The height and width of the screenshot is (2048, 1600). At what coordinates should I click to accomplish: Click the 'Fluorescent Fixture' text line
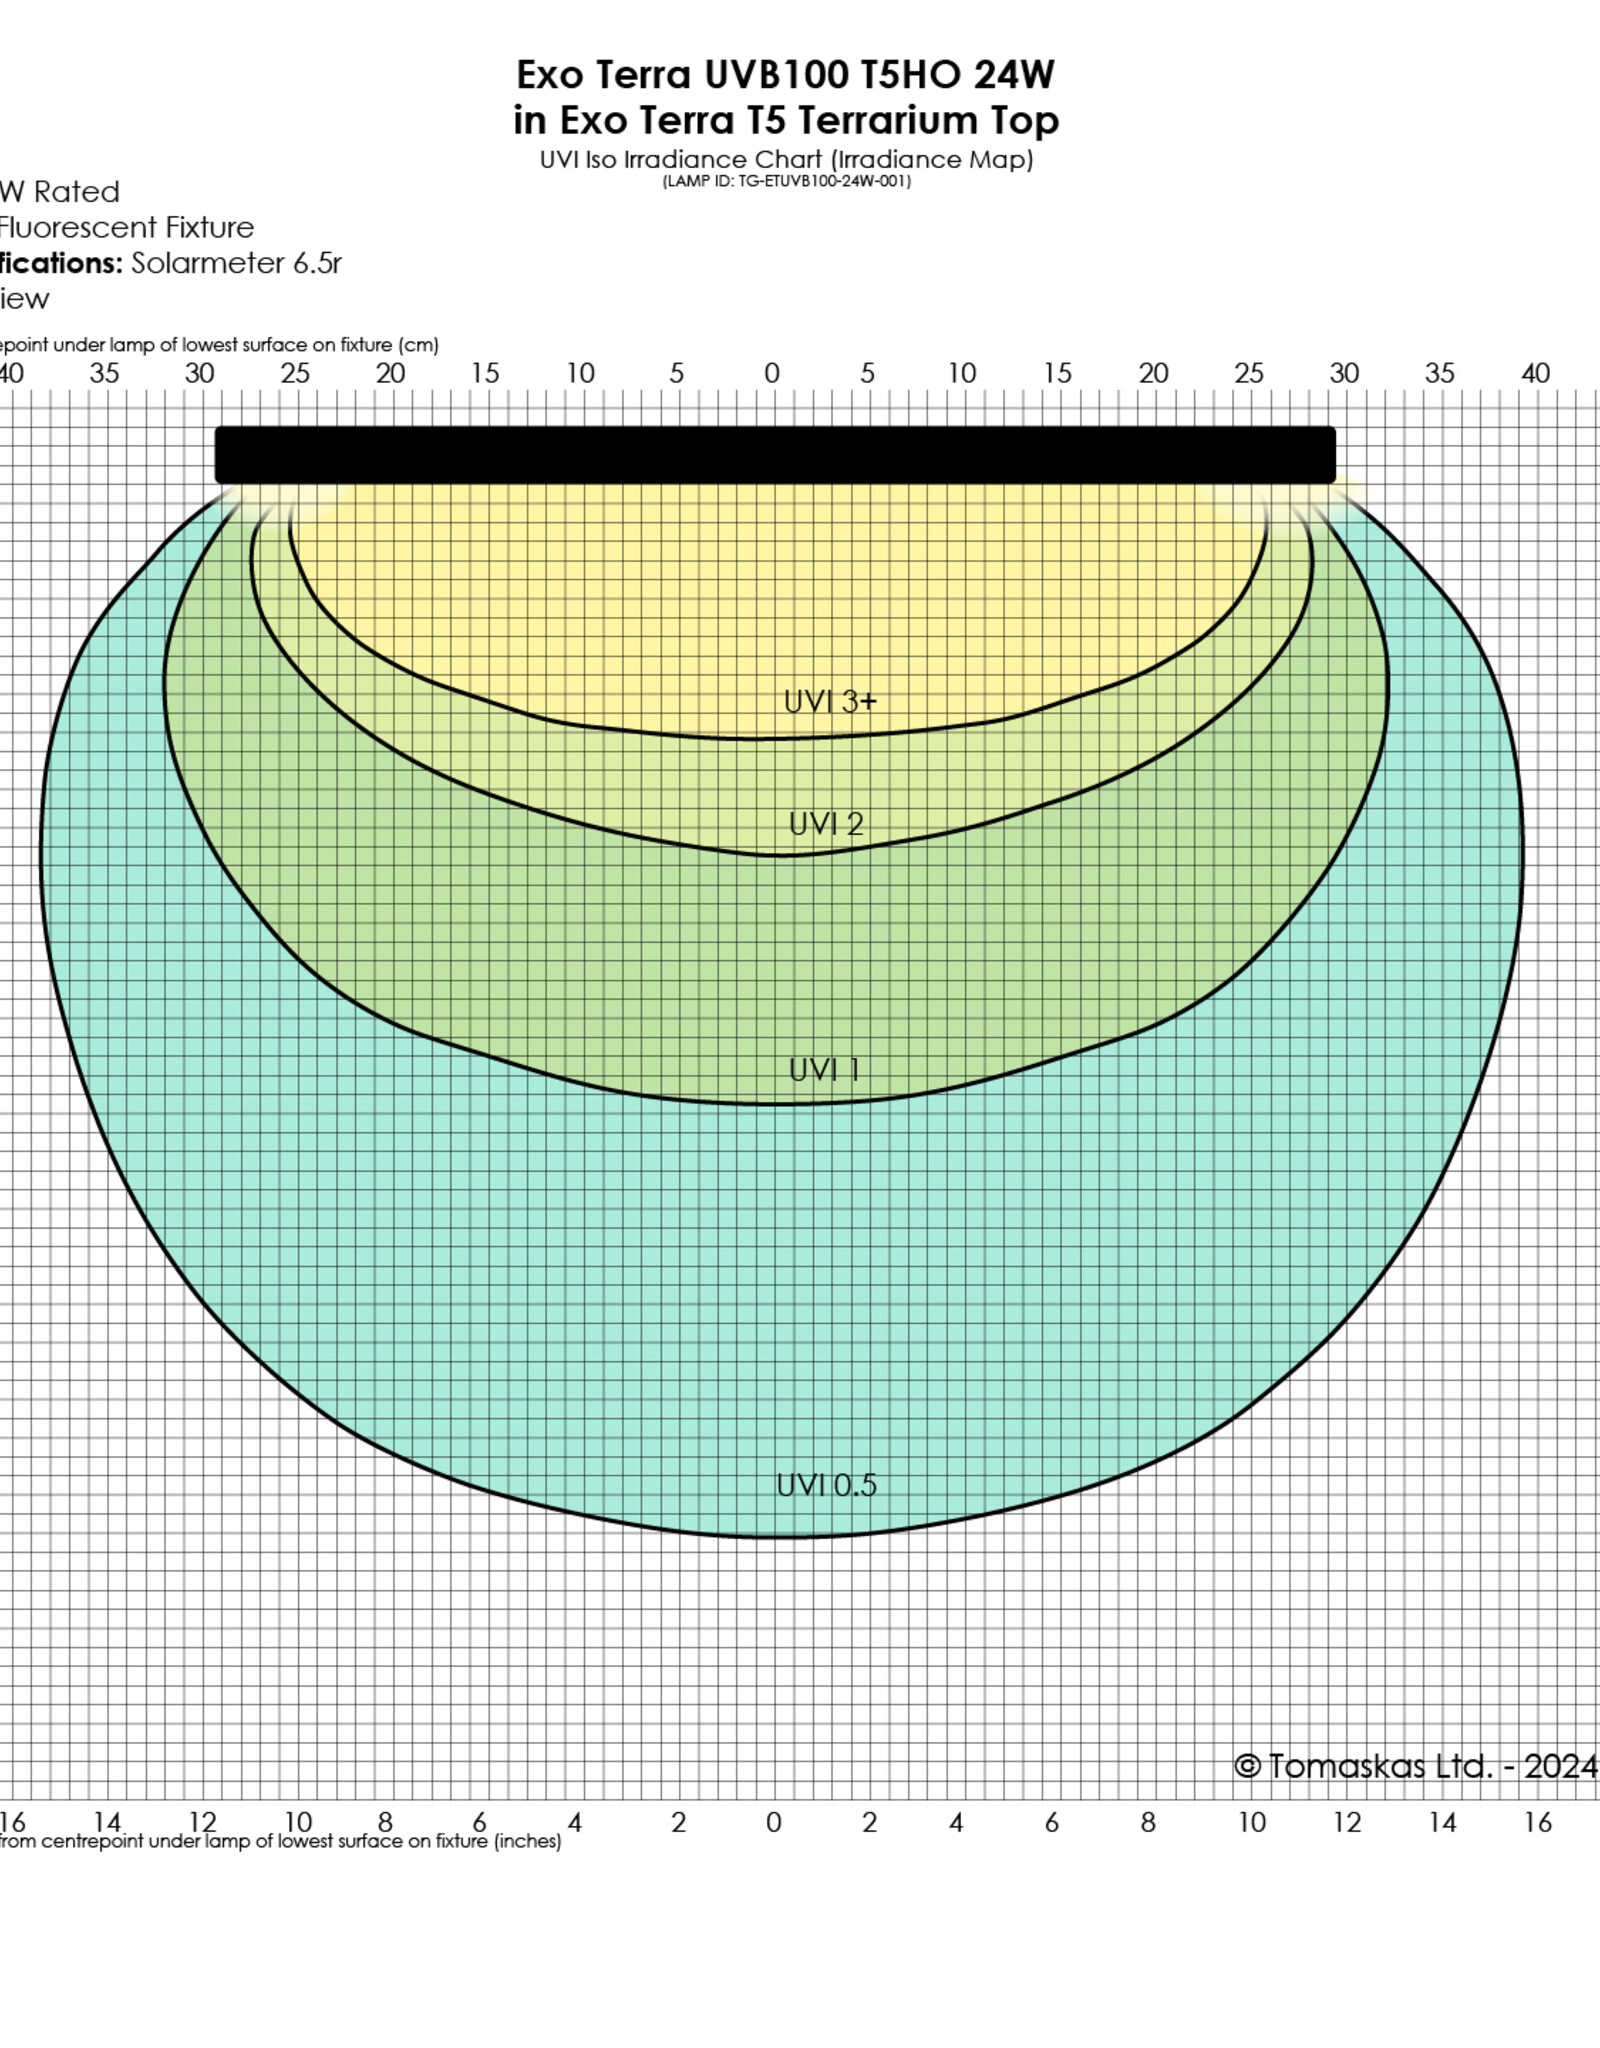[x=126, y=228]
